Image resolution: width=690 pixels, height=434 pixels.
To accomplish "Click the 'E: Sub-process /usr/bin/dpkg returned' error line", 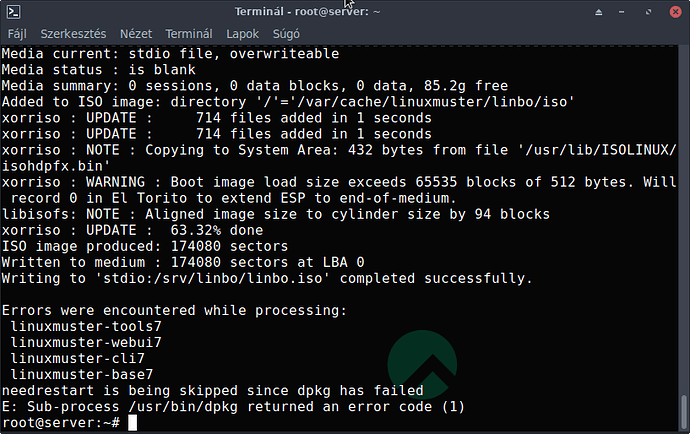I will [233, 407].
